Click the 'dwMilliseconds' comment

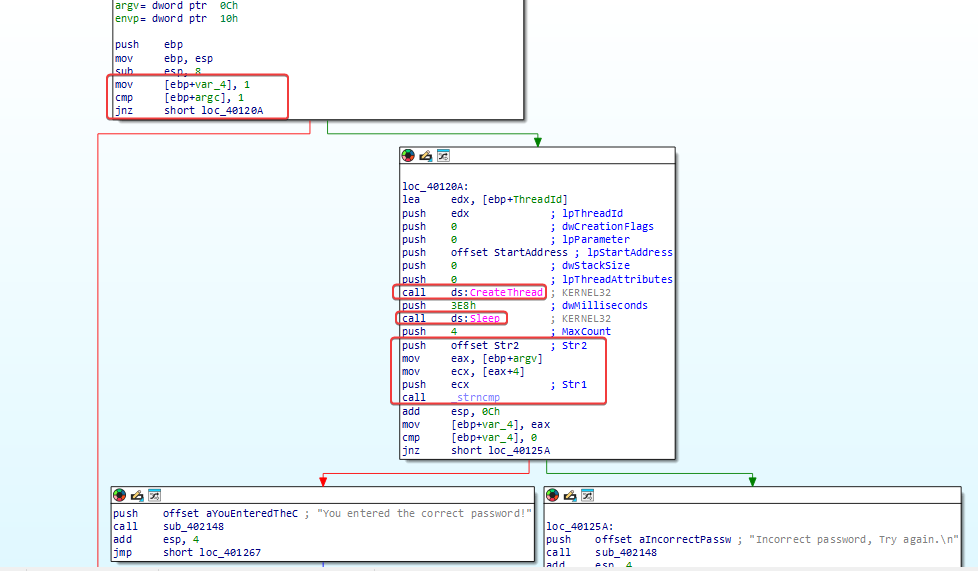(x=604, y=305)
